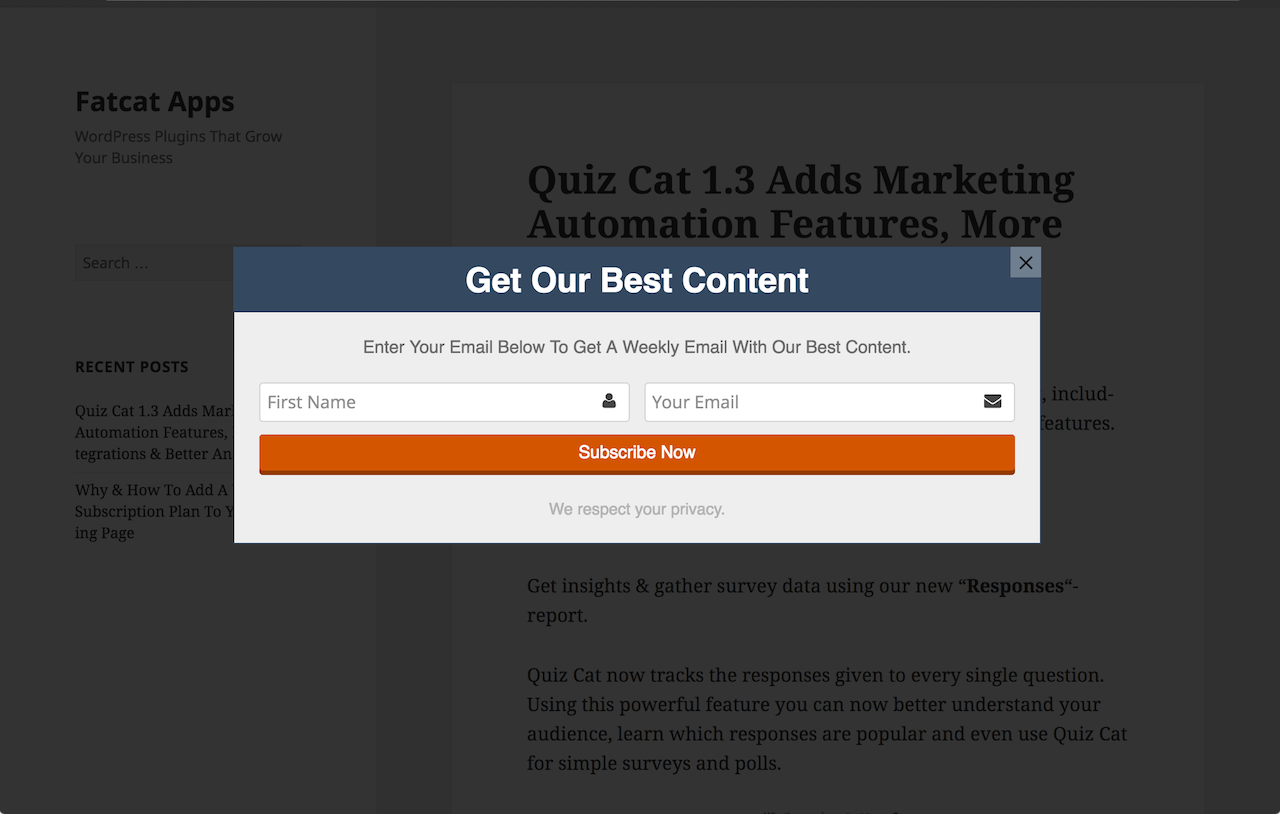Focus the Your Email input field
Screen dimensions: 1280x814
coord(812,402)
